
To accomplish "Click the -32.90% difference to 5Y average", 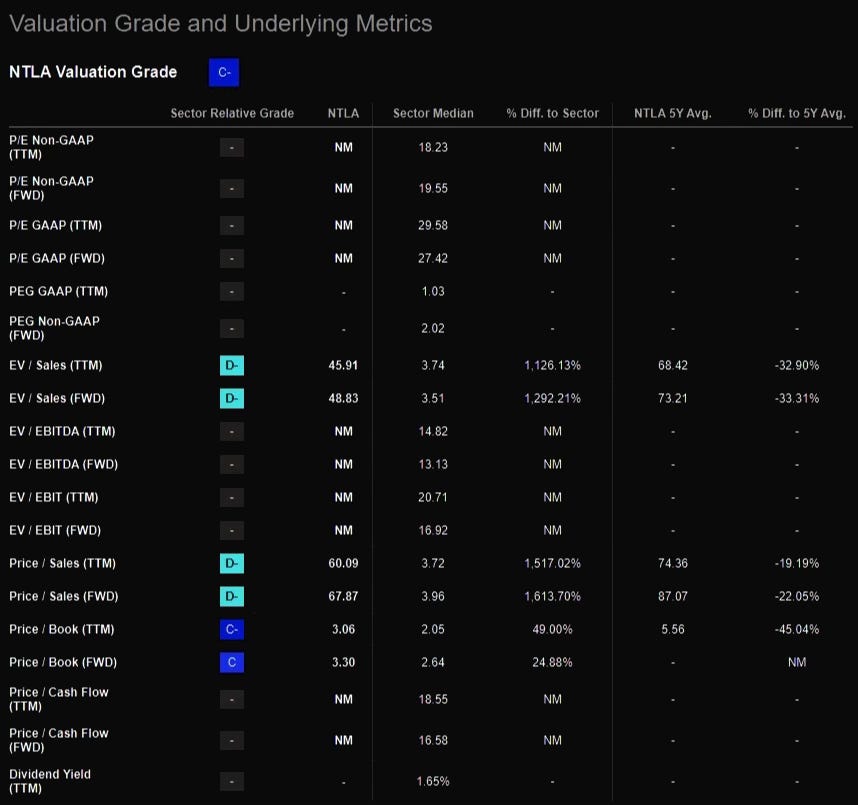I will 797,366.
